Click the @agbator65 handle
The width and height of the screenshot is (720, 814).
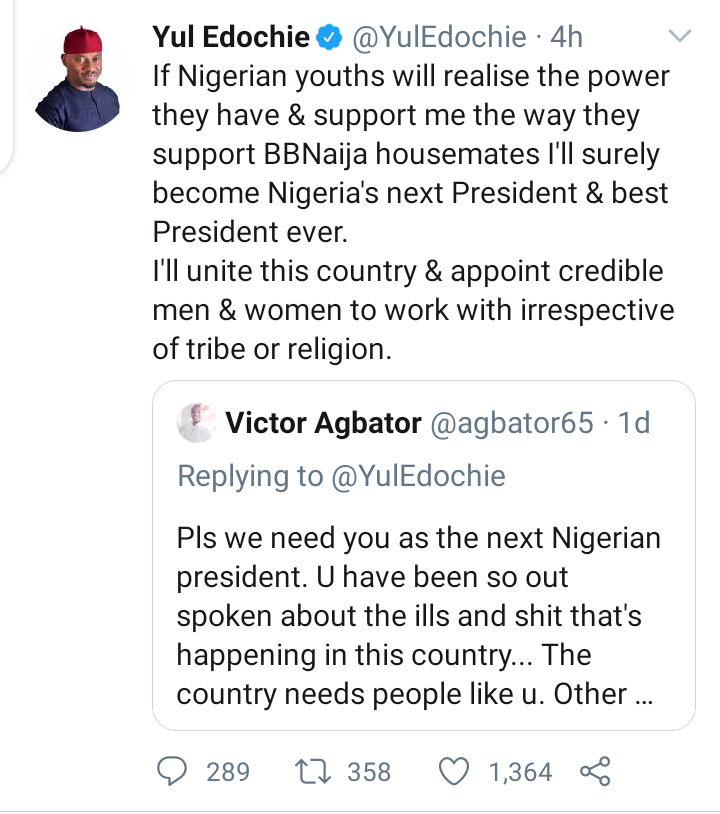click(x=511, y=423)
